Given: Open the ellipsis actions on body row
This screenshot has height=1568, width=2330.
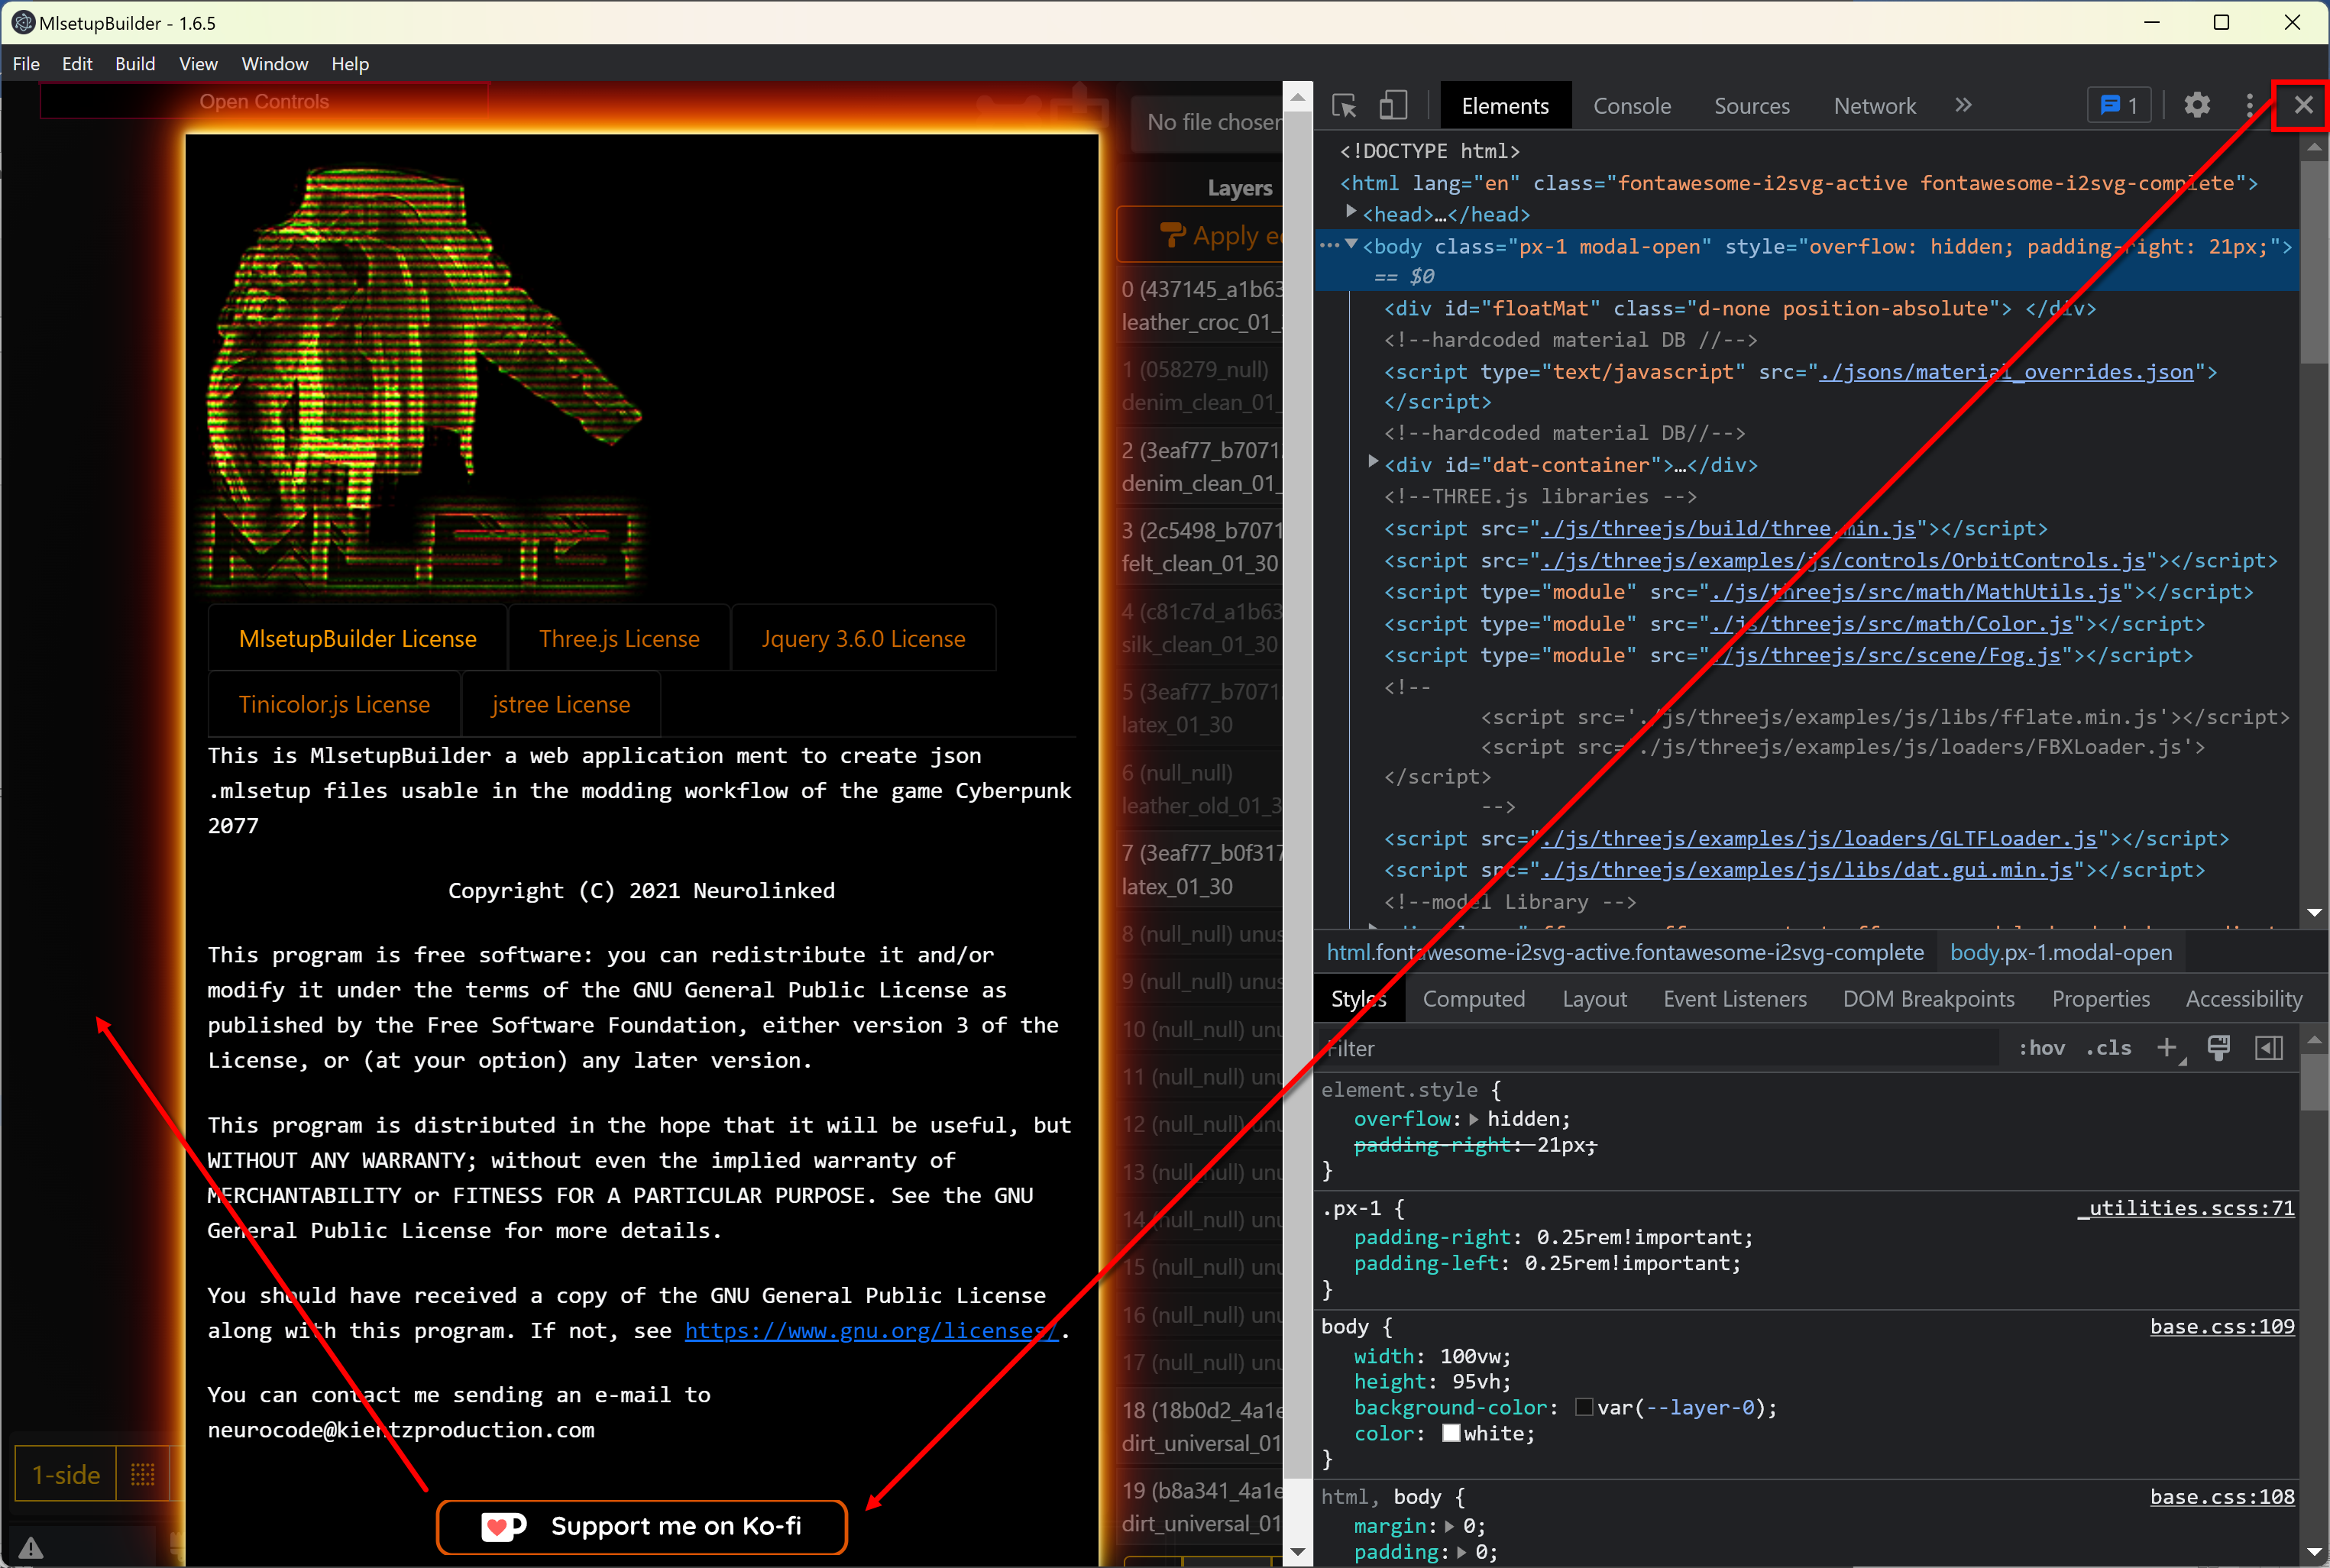Looking at the screenshot, I should pyautogui.click(x=1328, y=244).
